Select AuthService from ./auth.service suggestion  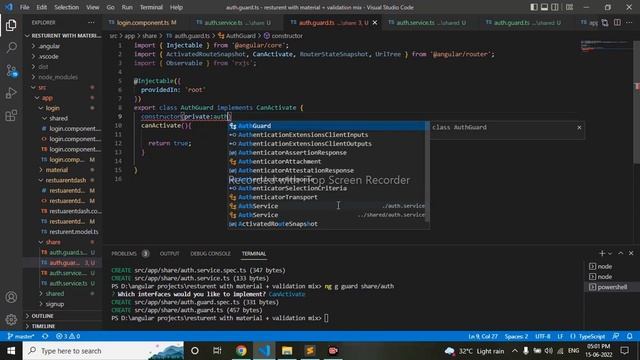327,206
